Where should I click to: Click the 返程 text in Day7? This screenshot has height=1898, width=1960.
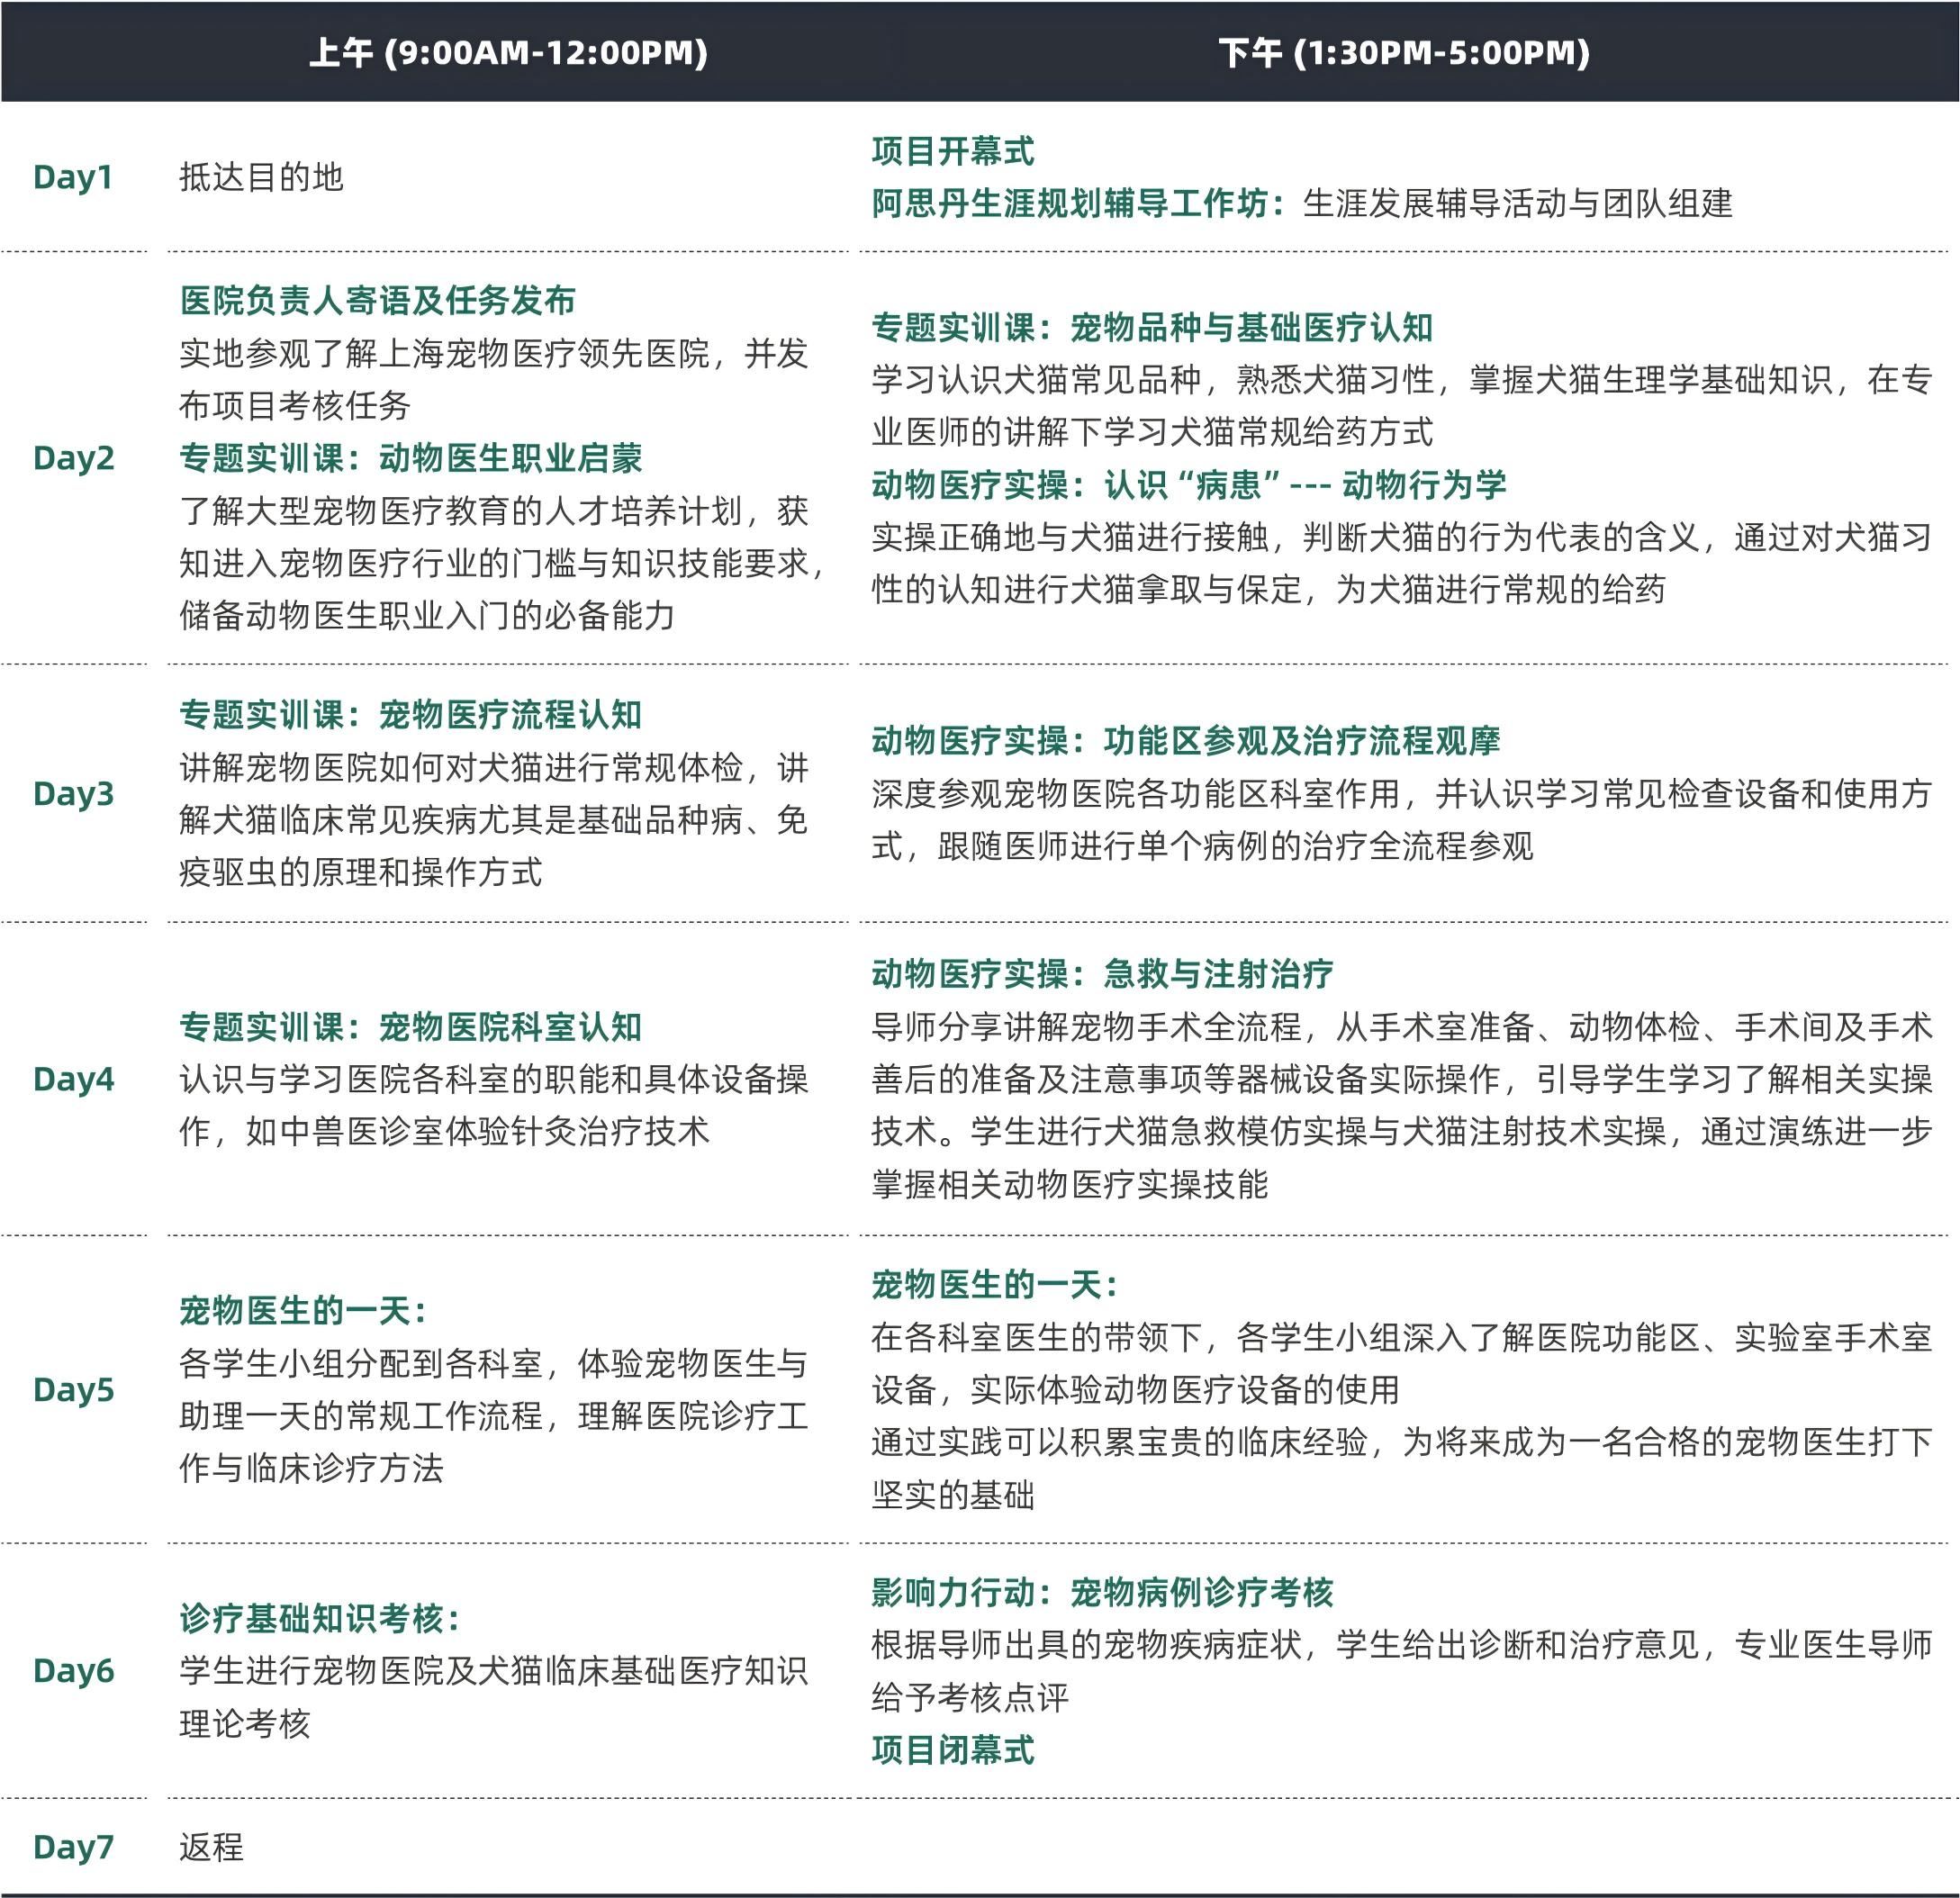click(211, 1847)
